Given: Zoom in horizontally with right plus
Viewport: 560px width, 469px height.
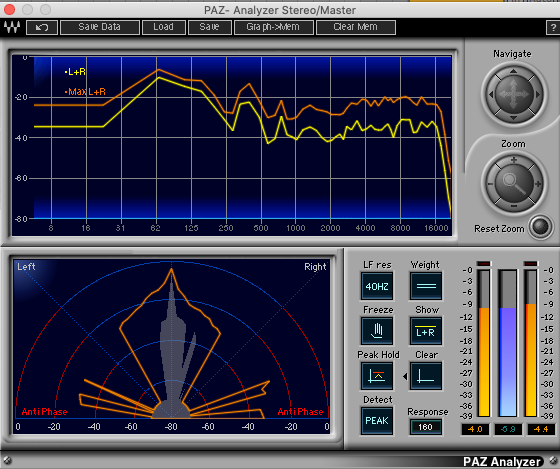Looking at the screenshot, I should (538, 184).
